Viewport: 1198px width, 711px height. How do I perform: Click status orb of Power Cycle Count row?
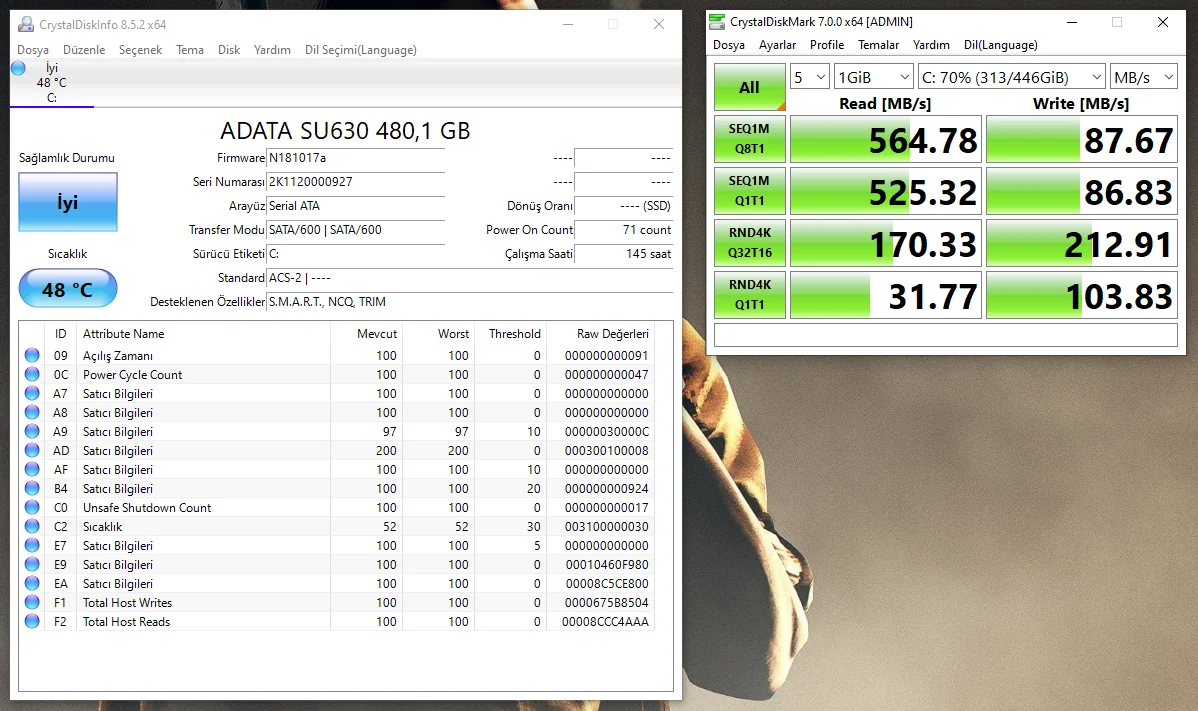point(32,374)
